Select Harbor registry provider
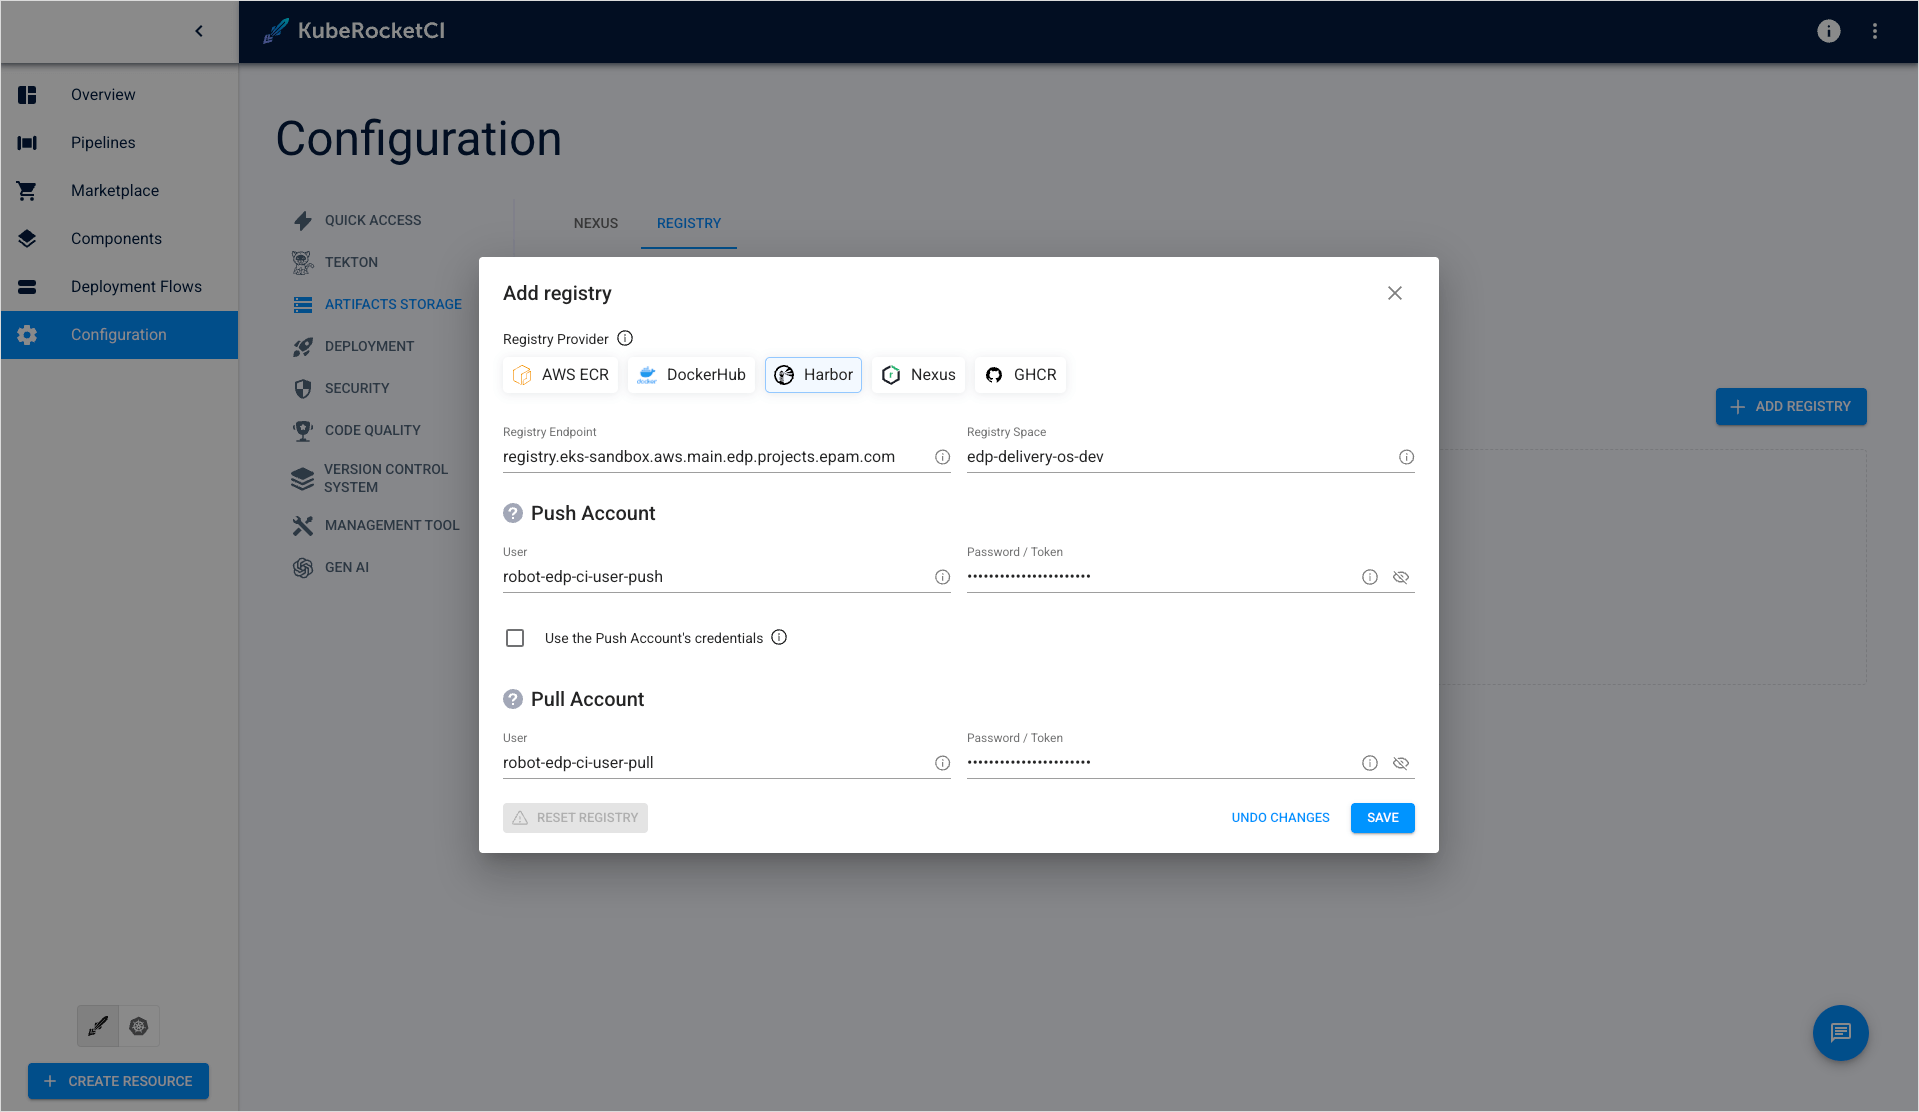1919x1112 pixels. tap(813, 375)
